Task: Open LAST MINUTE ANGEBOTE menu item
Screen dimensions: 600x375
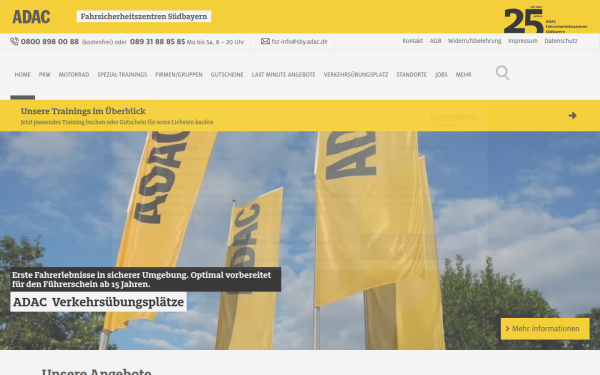Action: pyautogui.click(x=284, y=75)
